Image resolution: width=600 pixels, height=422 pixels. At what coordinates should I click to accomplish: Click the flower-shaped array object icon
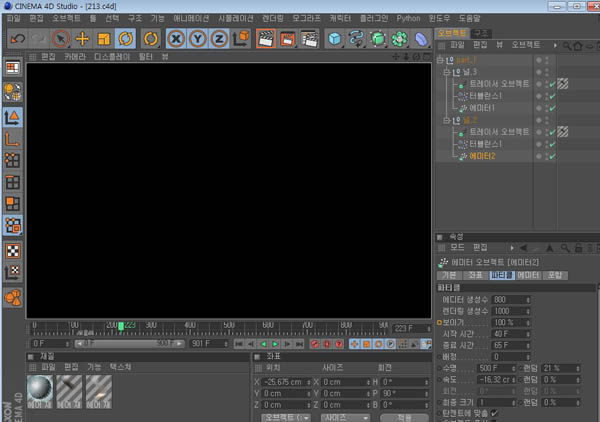click(x=399, y=39)
